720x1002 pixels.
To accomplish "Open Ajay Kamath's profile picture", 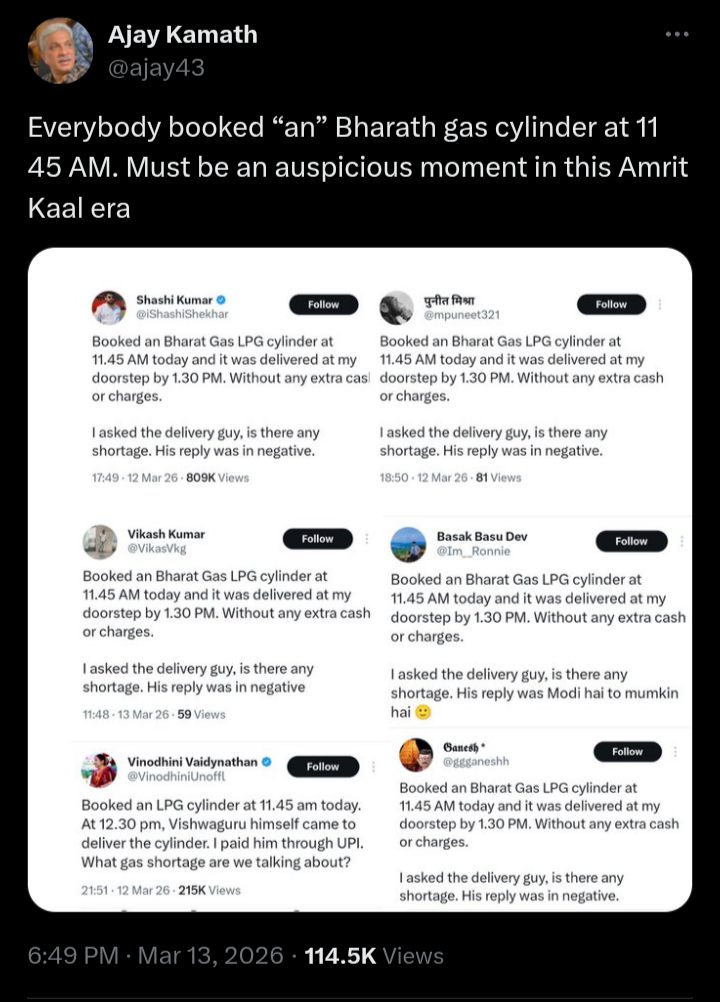I will 60,51.
